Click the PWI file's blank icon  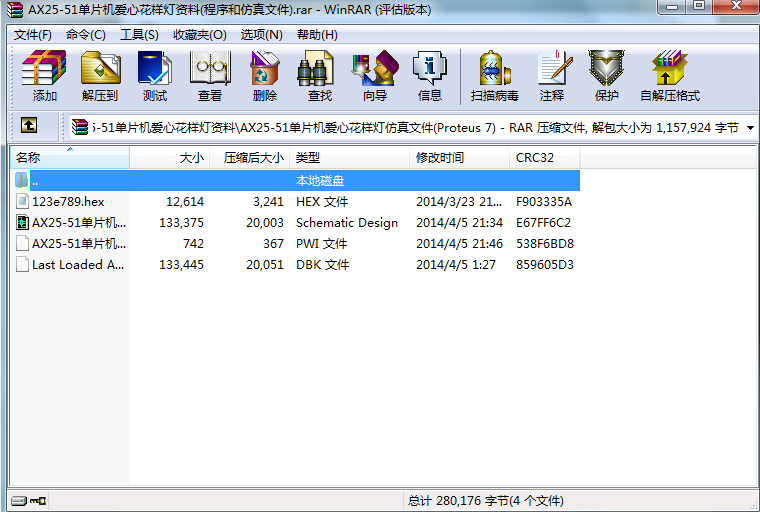point(22,243)
